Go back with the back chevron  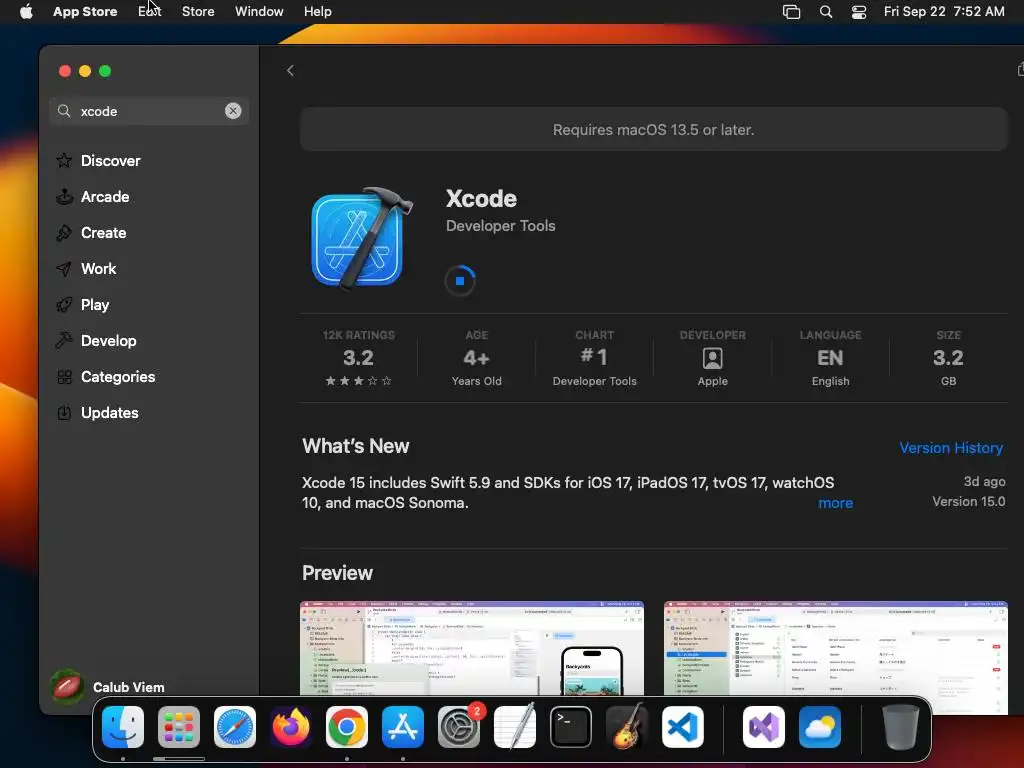[290, 71]
